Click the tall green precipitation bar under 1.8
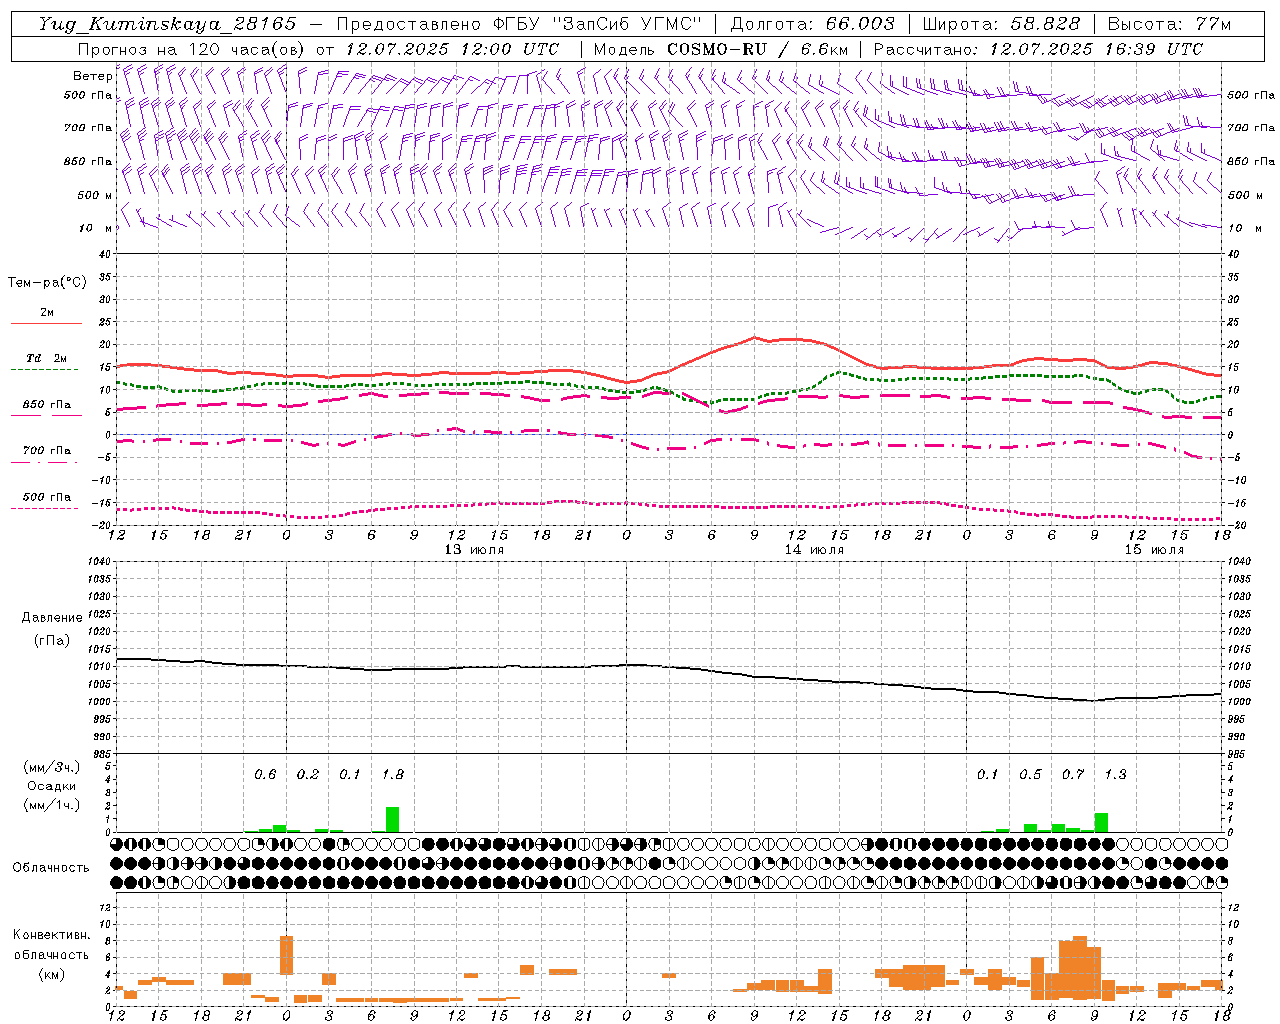The height and width of the screenshot is (1024, 1280). (x=392, y=819)
